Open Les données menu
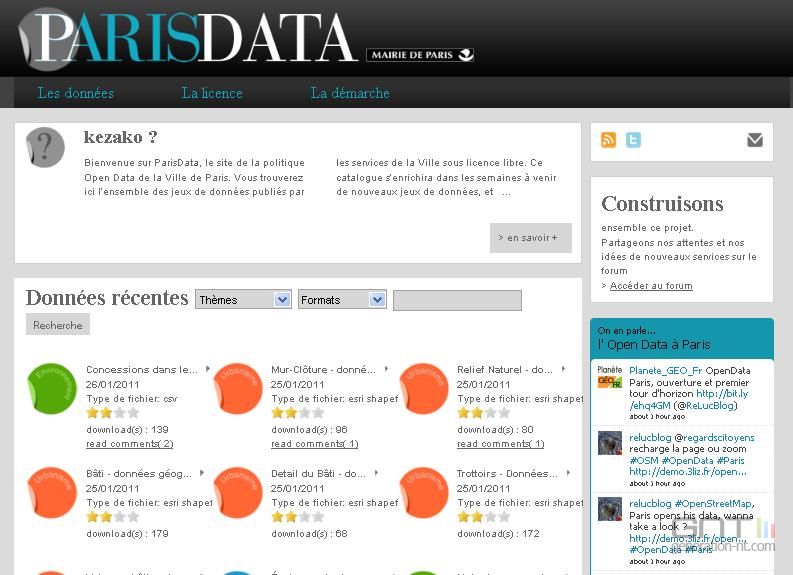This screenshot has width=793, height=575. [x=76, y=93]
